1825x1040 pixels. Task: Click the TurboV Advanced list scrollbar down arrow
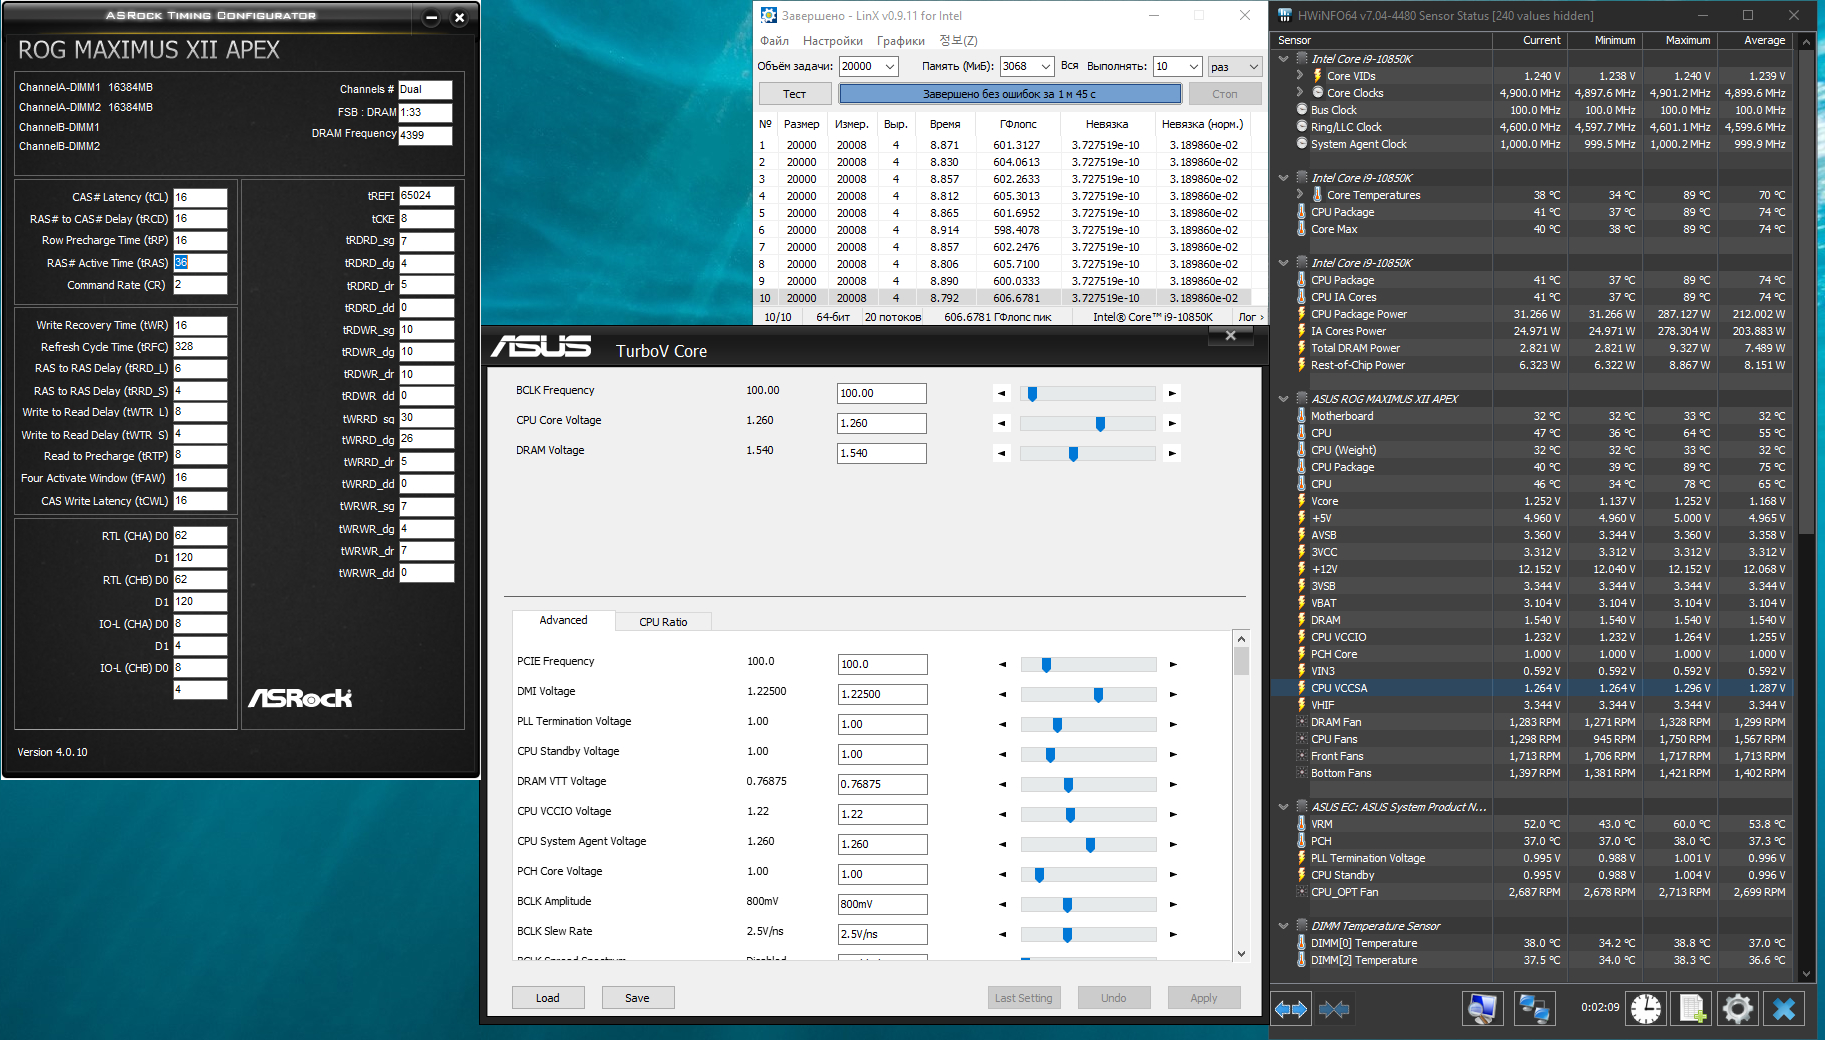pyautogui.click(x=1241, y=953)
